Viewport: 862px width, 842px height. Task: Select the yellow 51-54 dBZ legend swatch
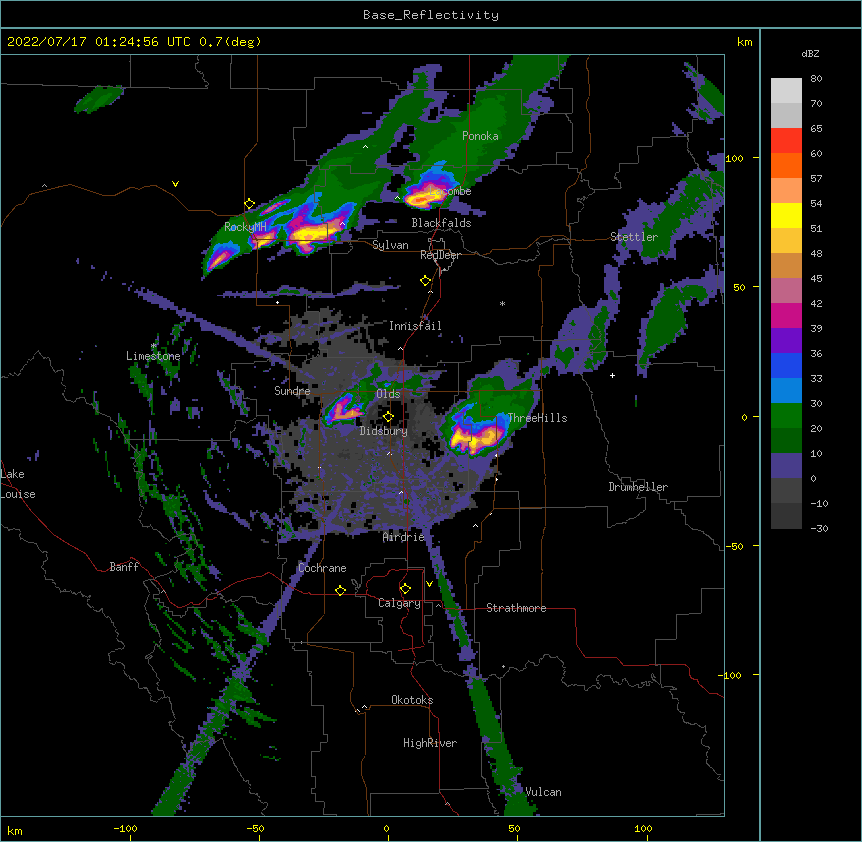(786, 215)
